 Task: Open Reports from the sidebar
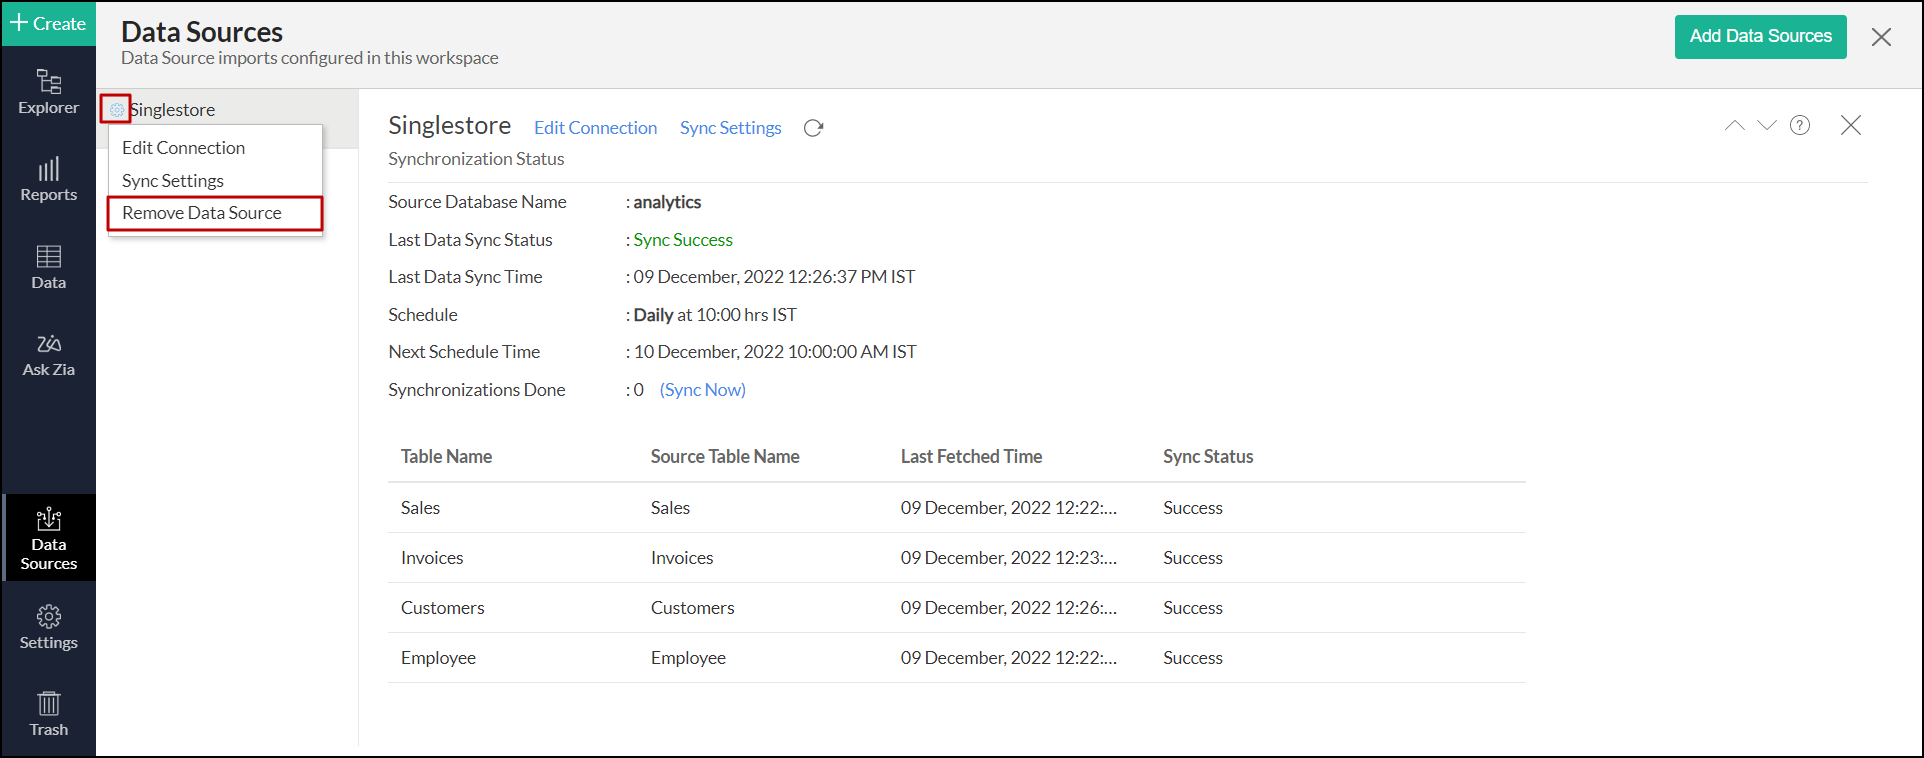click(48, 180)
